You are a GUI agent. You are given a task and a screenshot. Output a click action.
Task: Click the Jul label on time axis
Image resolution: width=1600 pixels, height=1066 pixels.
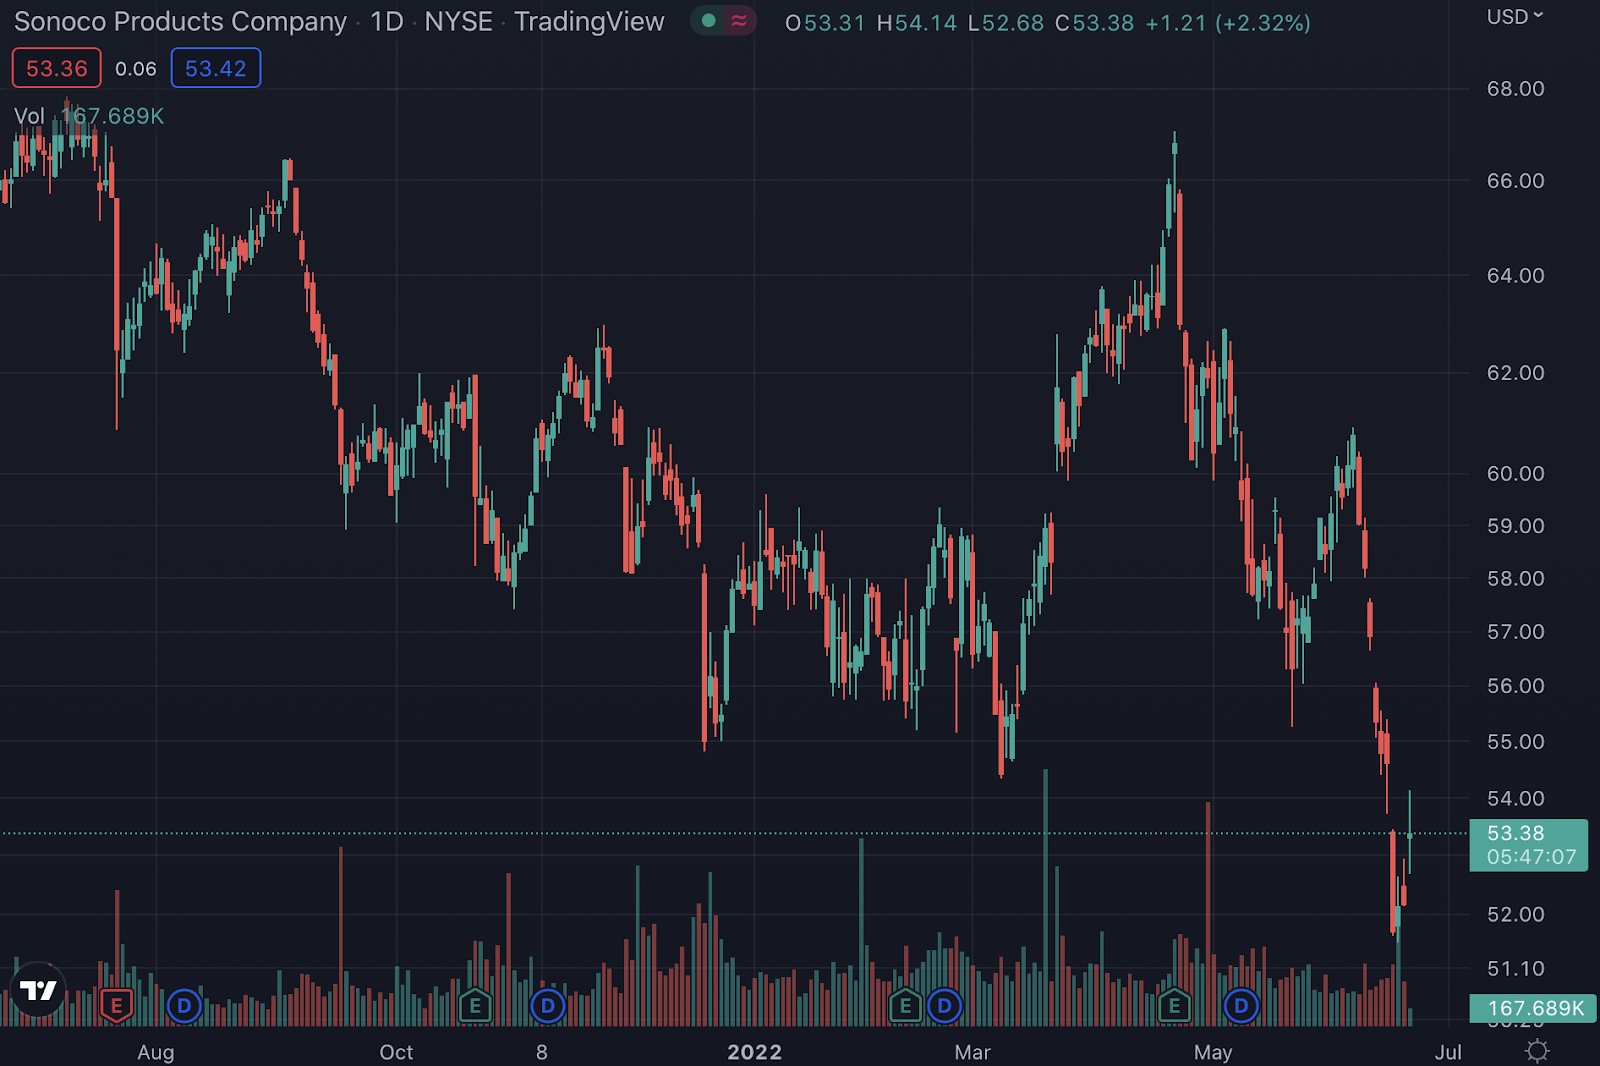click(1448, 1052)
